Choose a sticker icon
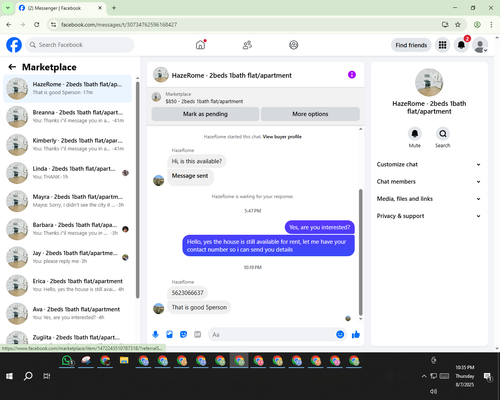The width and height of the screenshot is (500, 400). coord(184,334)
